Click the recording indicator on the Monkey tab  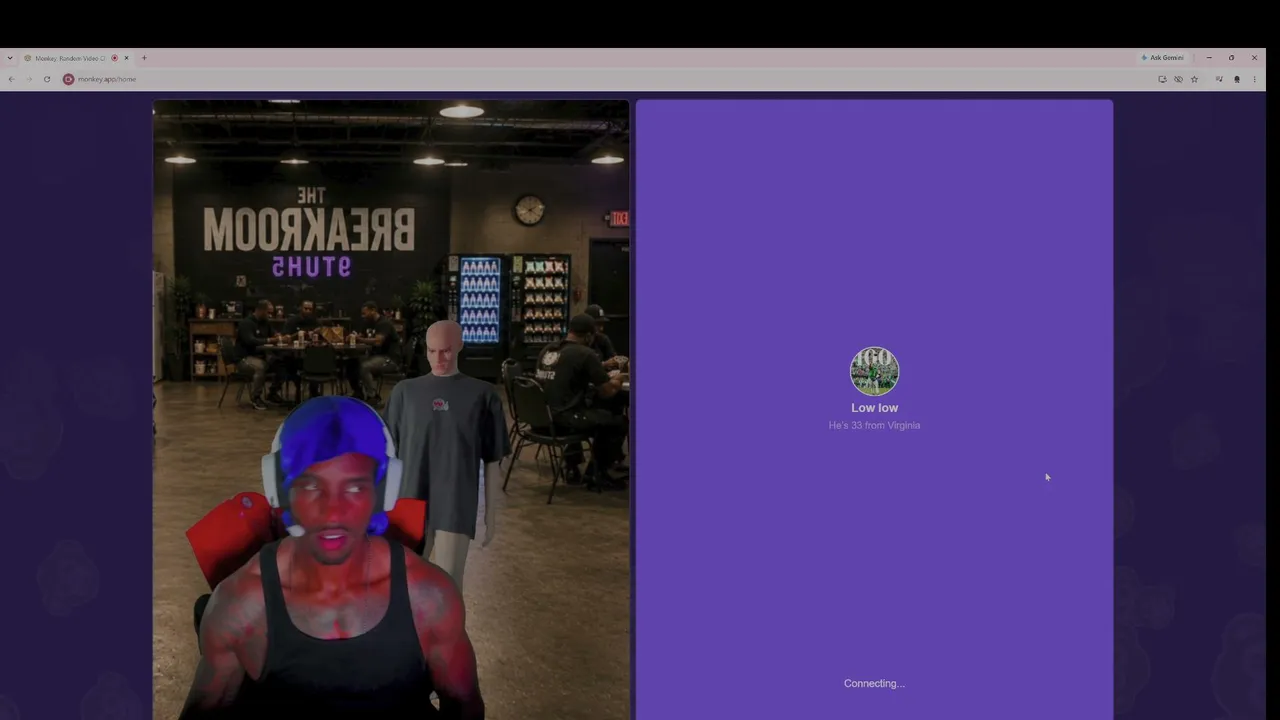point(114,58)
